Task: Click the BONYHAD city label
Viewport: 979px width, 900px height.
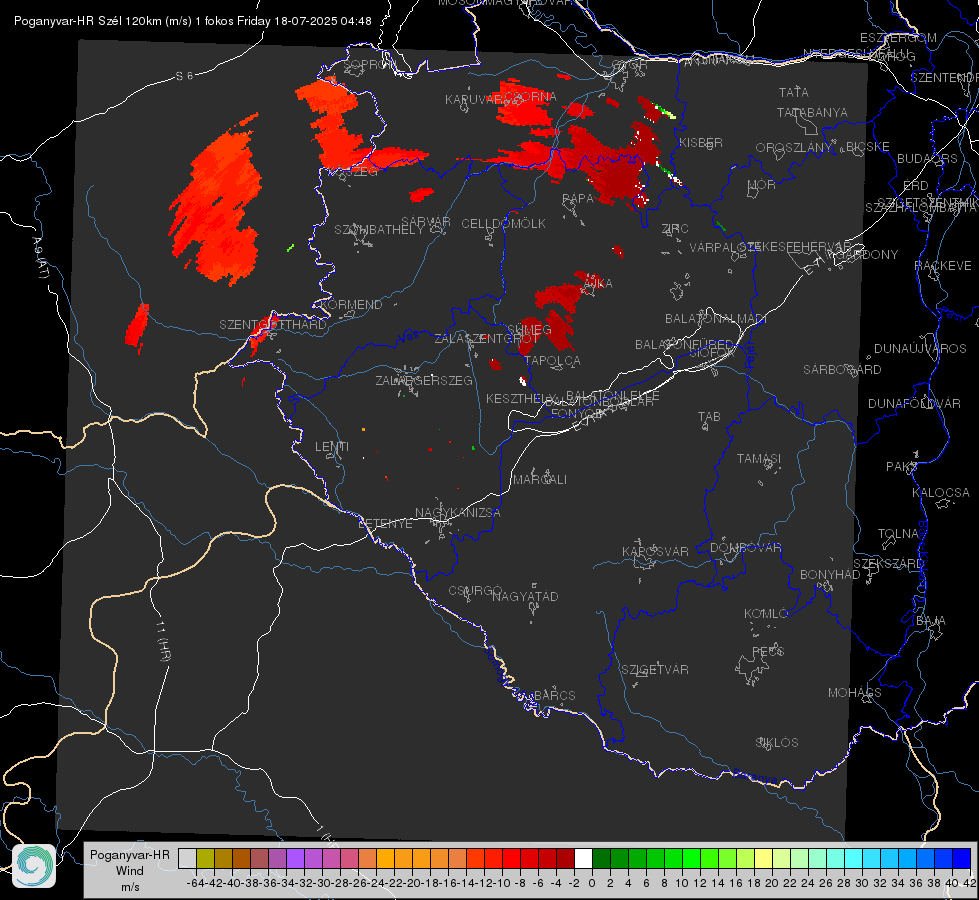Action: click(x=830, y=574)
